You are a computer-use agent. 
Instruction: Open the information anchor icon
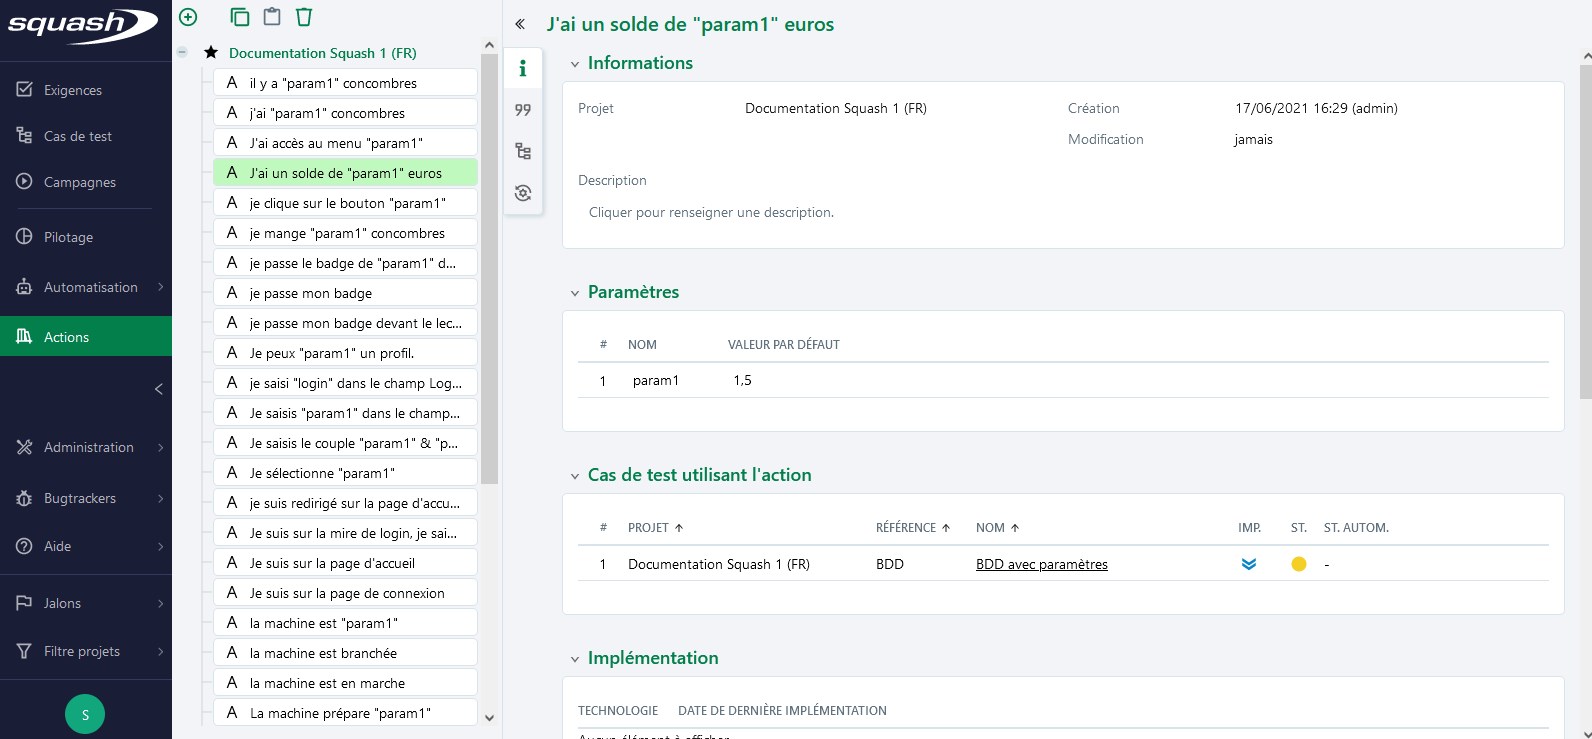522,69
